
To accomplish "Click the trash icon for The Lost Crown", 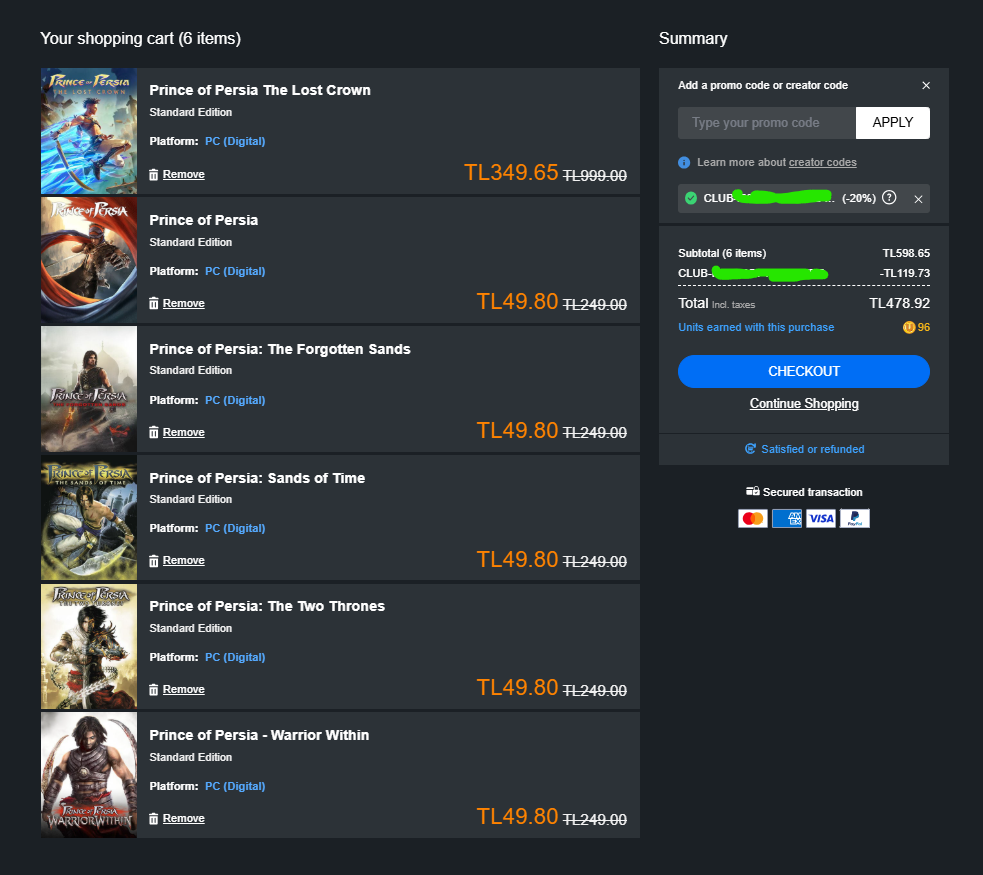I will 154,175.
